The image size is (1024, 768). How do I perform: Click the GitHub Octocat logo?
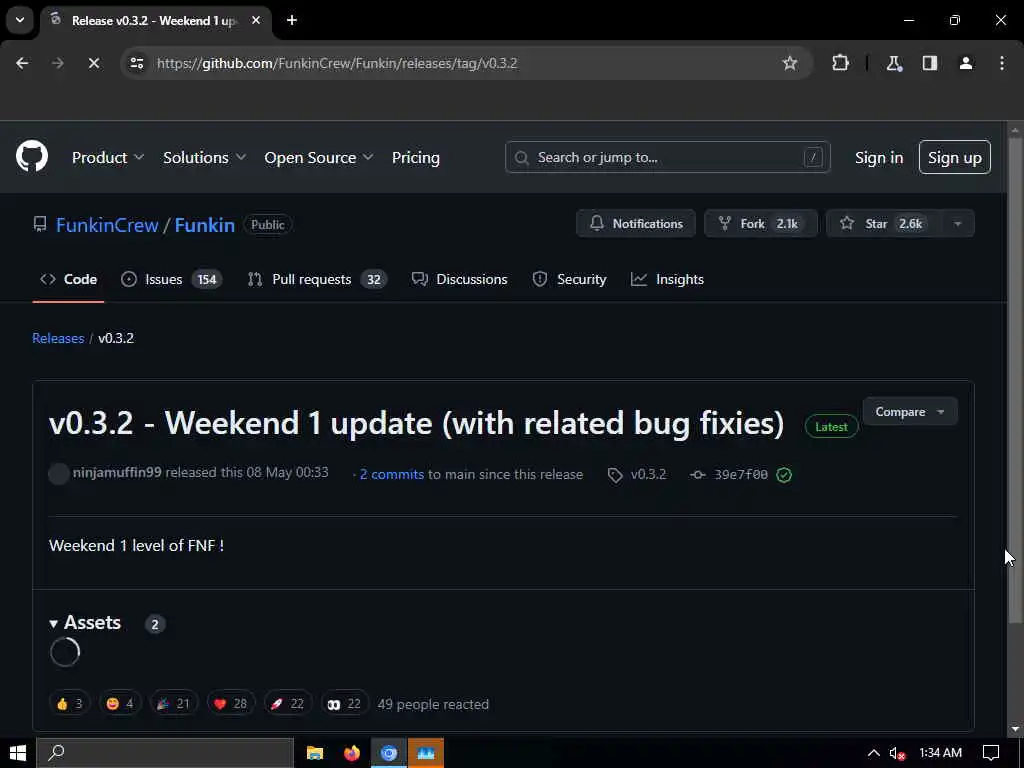(x=31, y=157)
